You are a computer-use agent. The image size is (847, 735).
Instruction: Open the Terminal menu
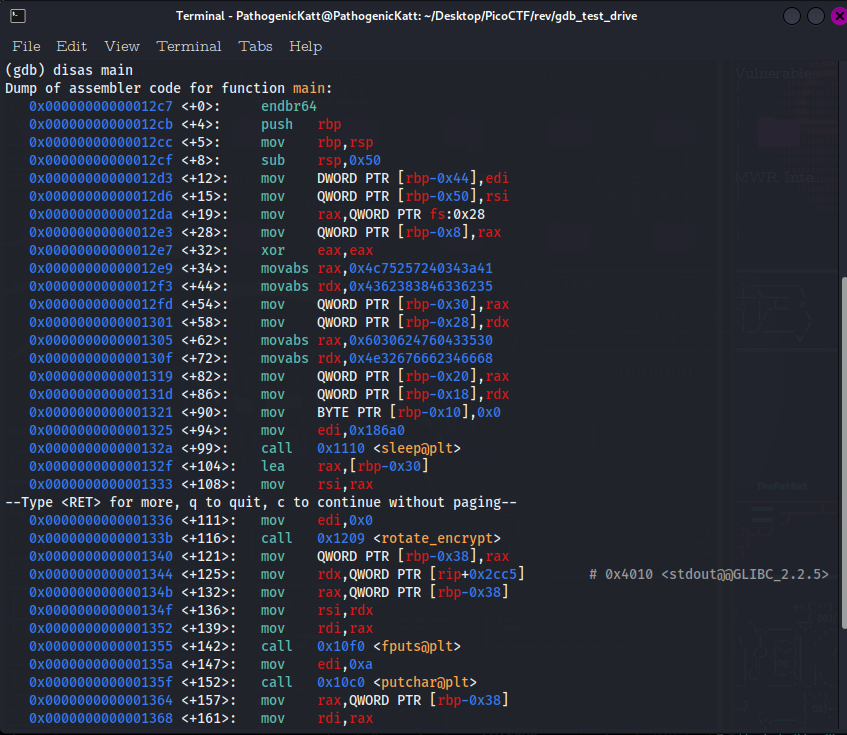coord(189,46)
